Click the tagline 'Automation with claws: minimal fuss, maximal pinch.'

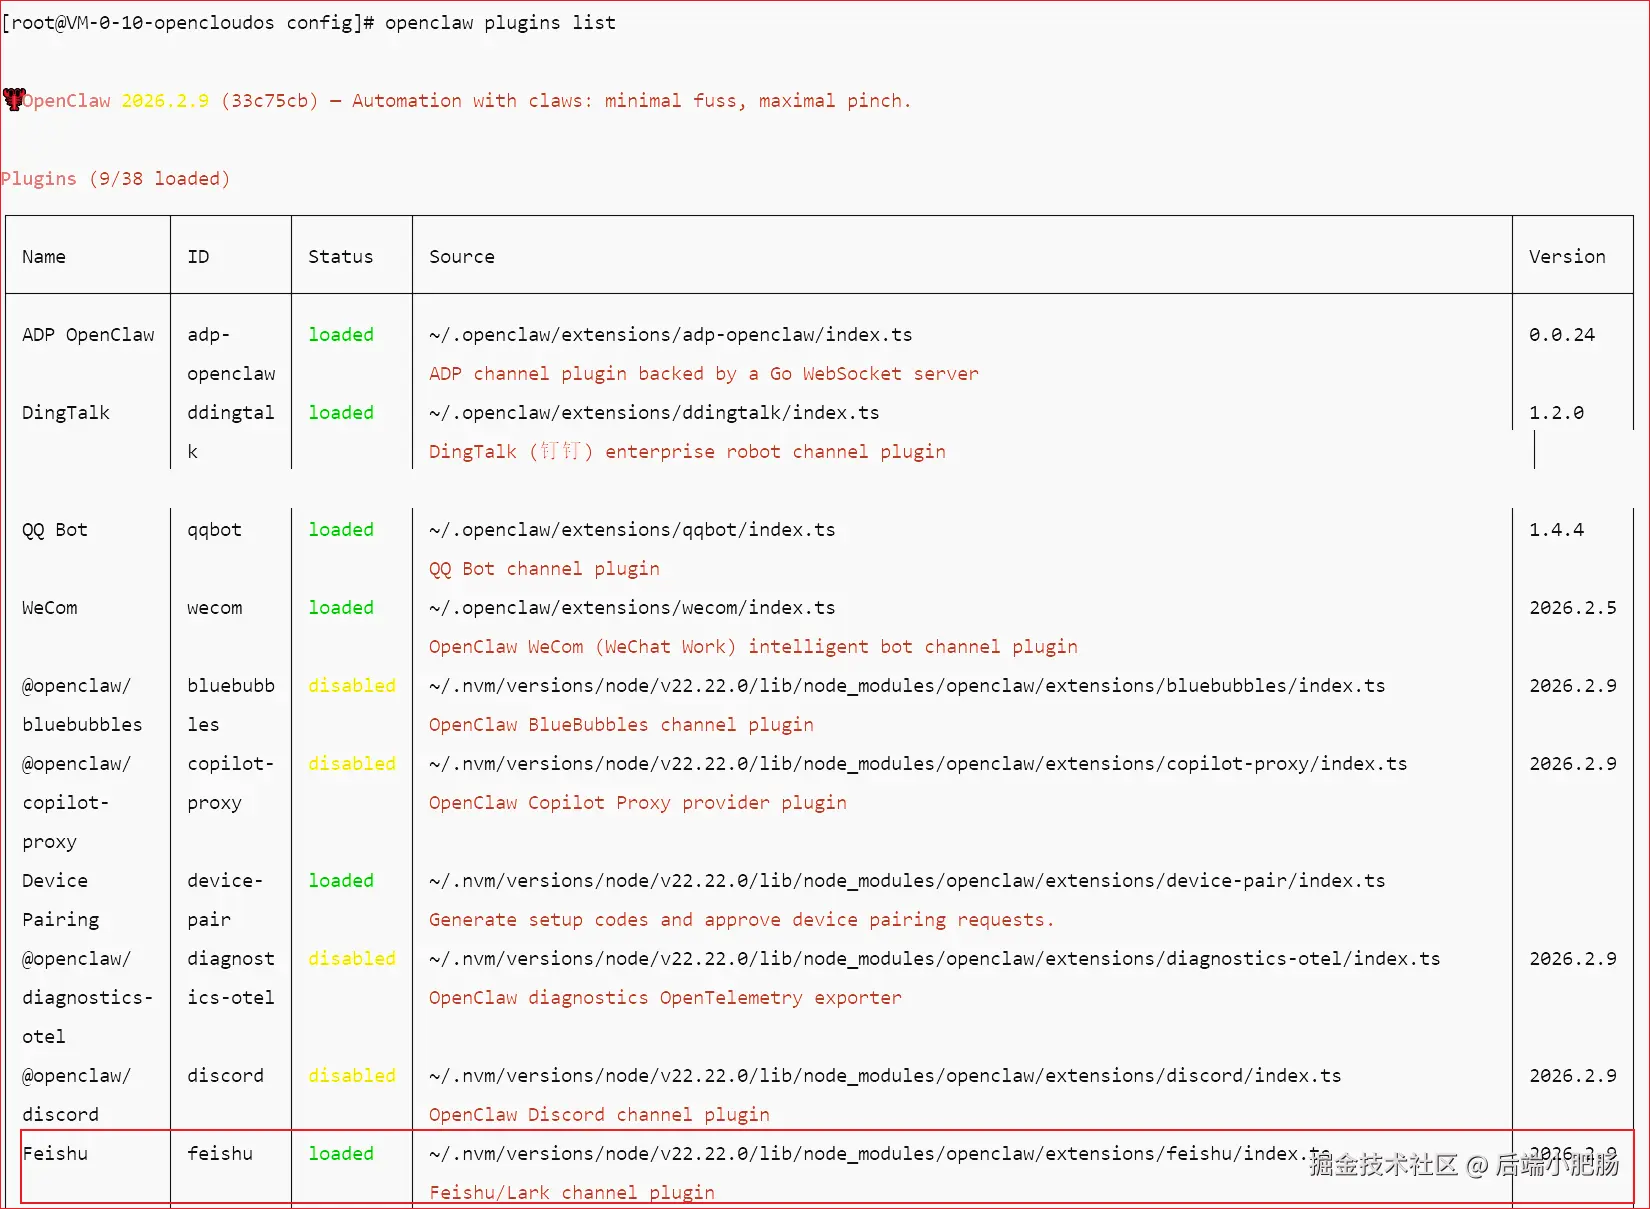[x=632, y=101]
